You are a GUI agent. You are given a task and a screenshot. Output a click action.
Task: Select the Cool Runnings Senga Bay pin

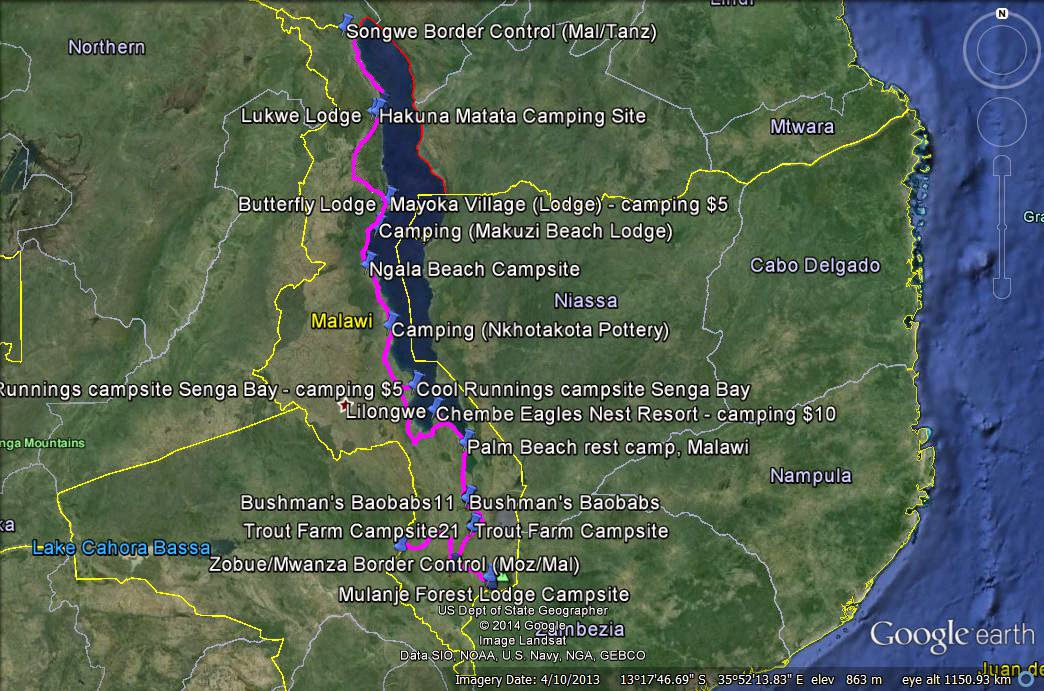[414, 381]
